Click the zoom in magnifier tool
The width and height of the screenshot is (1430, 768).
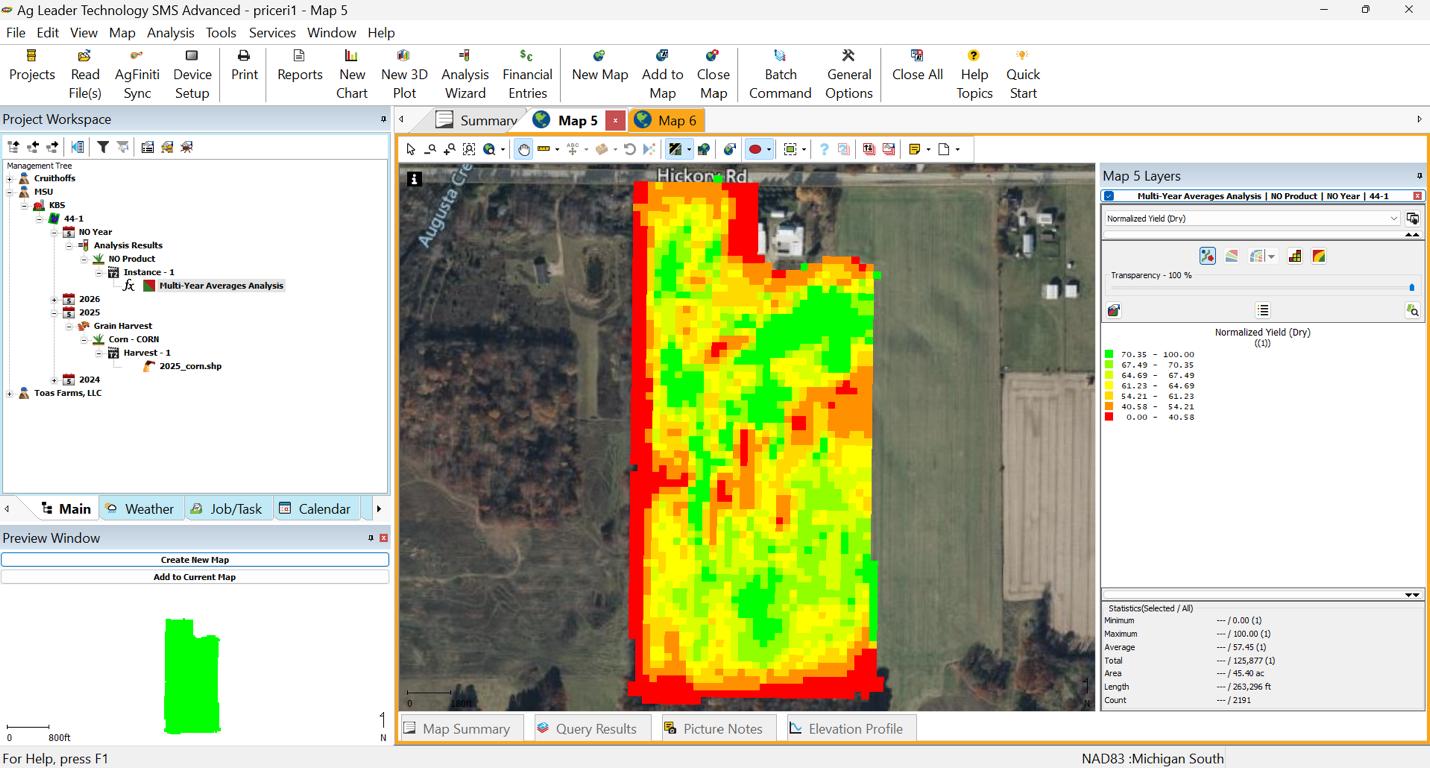pos(449,149)
